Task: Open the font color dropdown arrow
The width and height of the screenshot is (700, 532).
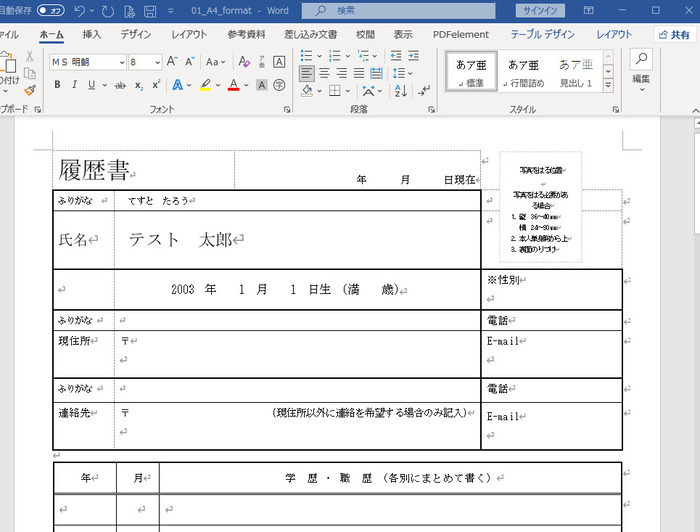Action: 246,85
